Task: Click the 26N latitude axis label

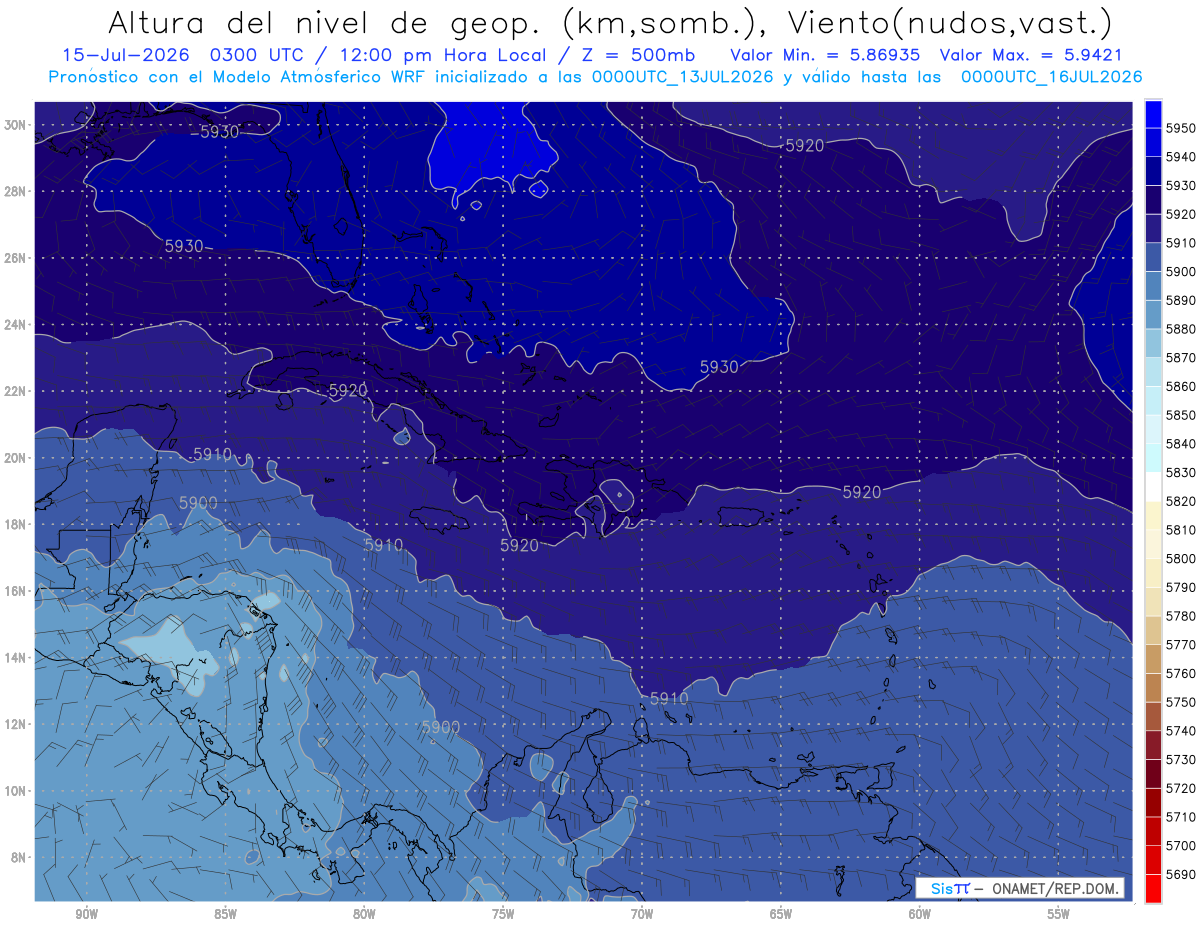Action: 15,258
